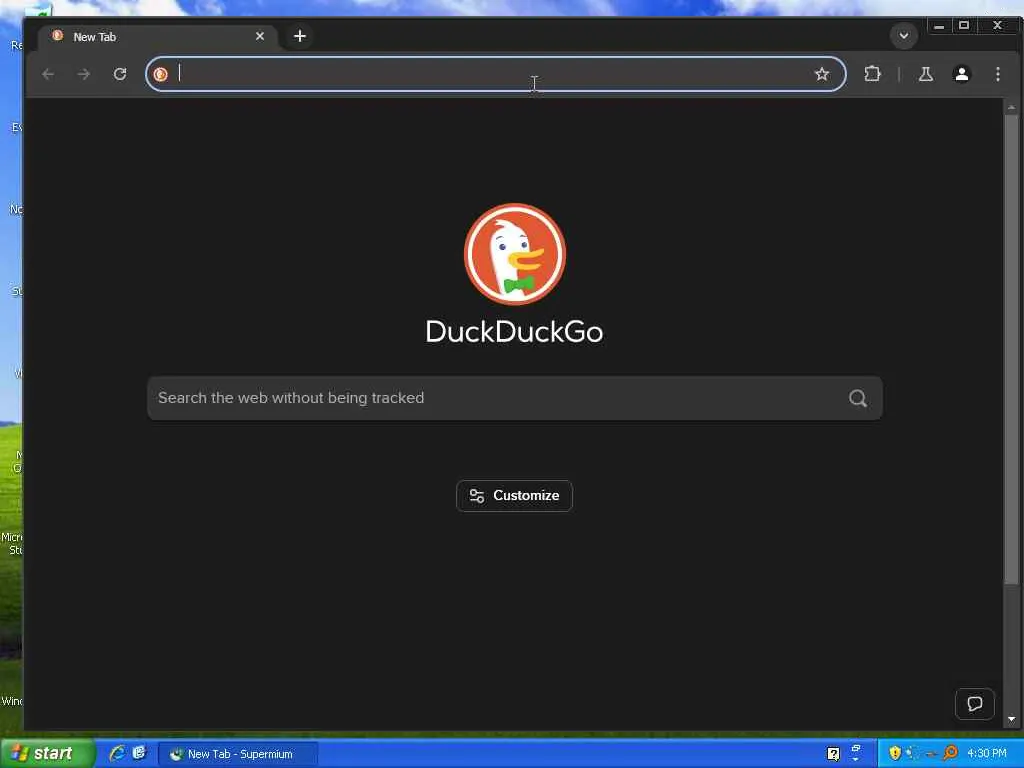Image resolution: width=1024 pixels, height=768 pixels.
Task: Click the scrollbar down arrow
Action: pos(1011,719)
